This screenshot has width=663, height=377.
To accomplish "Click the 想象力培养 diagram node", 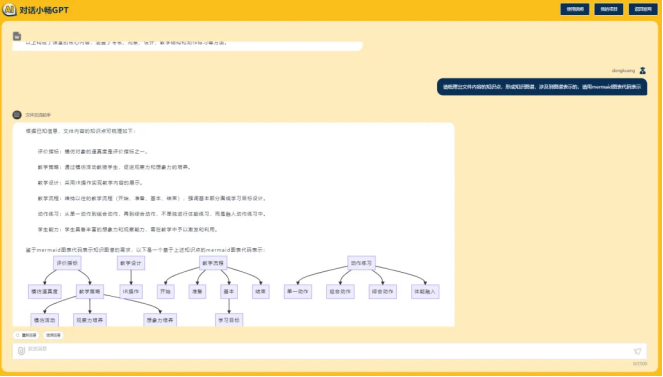I will pyautogui.click(x=160, y=320).
